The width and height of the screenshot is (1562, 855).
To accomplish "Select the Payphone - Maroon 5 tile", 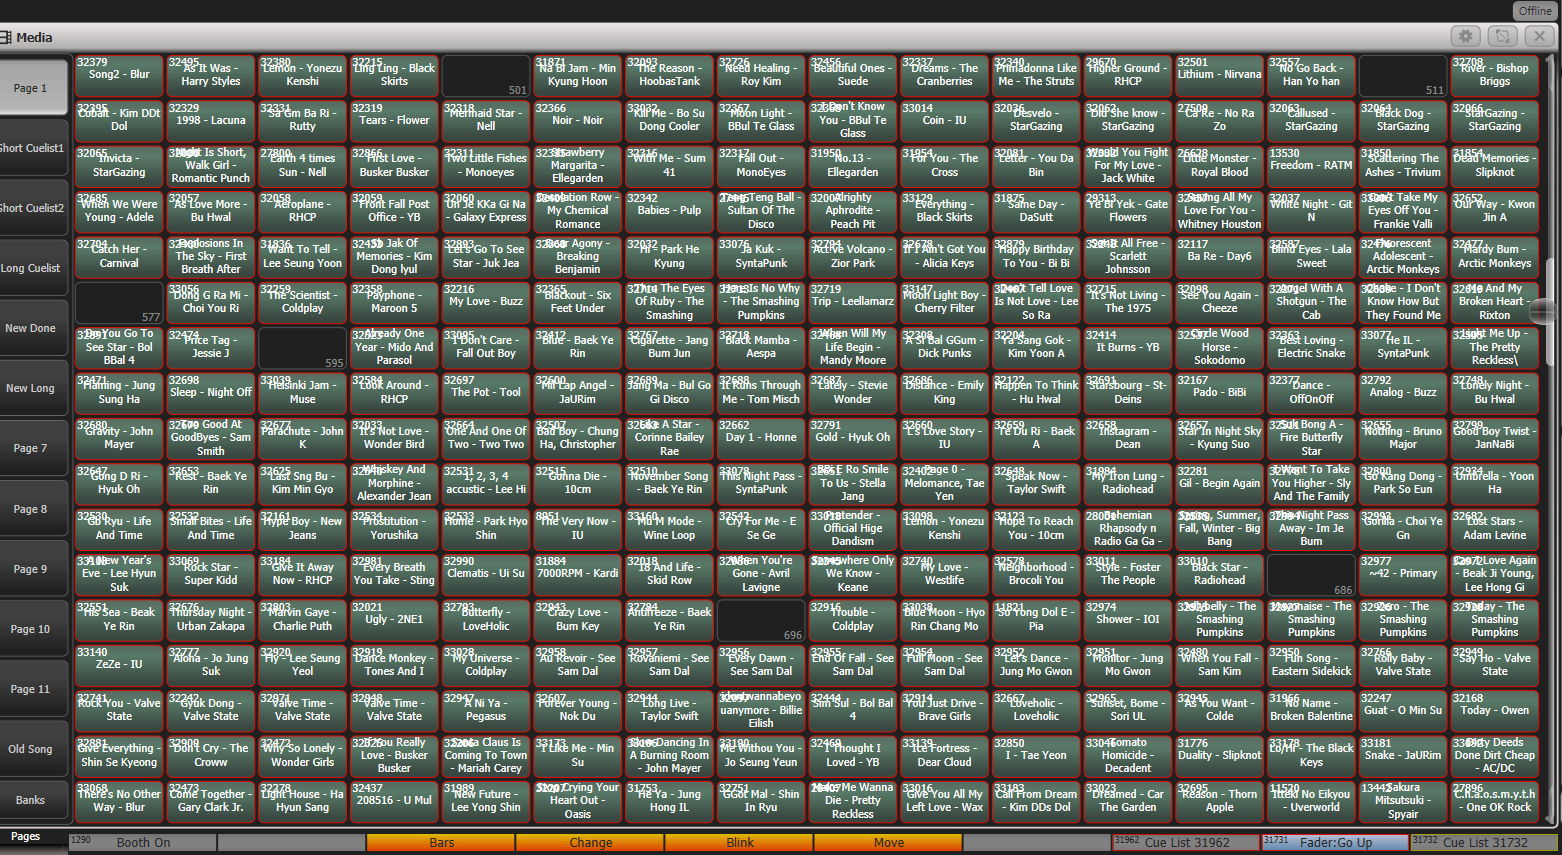I will [394, 303].
